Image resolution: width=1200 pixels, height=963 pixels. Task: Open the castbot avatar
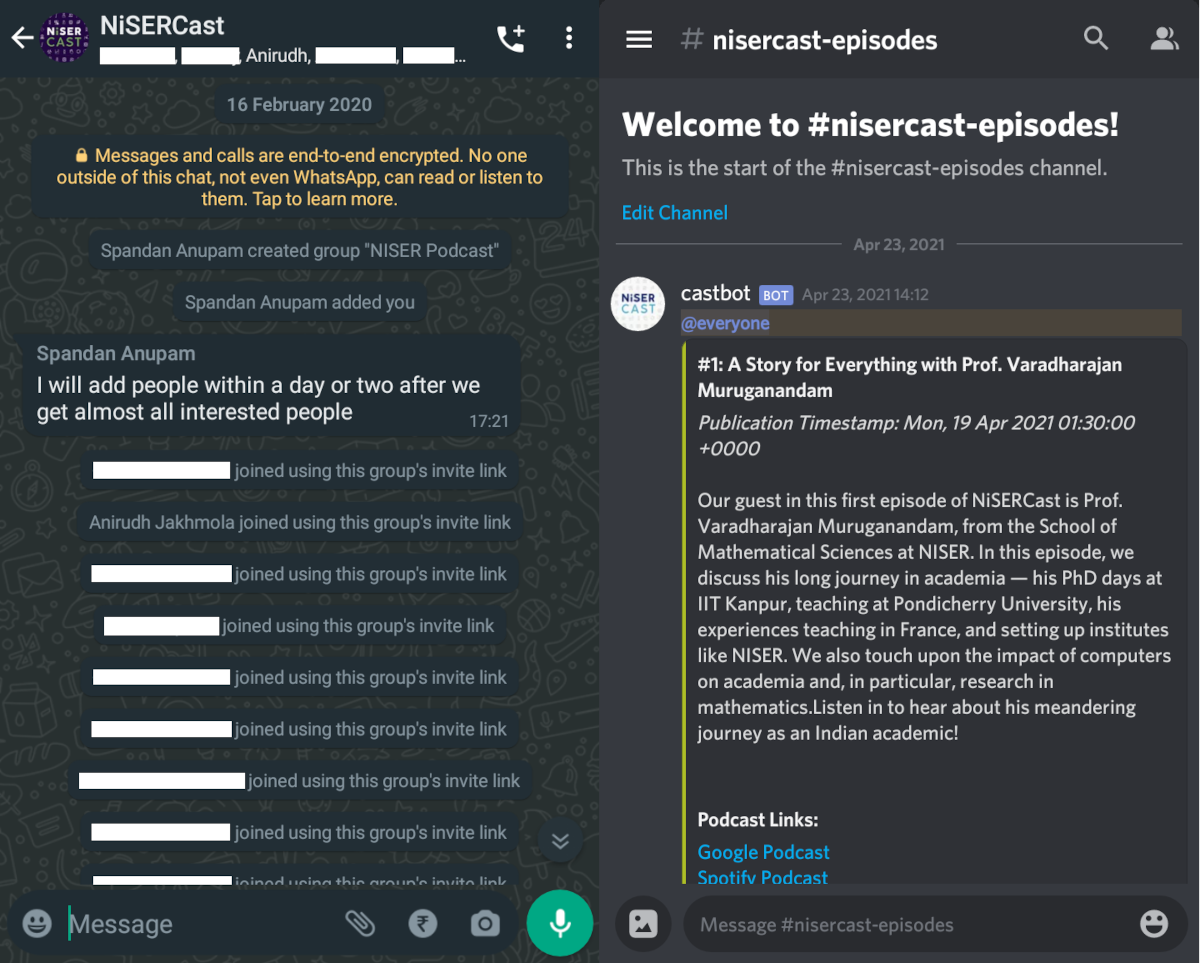pos(638,304)
